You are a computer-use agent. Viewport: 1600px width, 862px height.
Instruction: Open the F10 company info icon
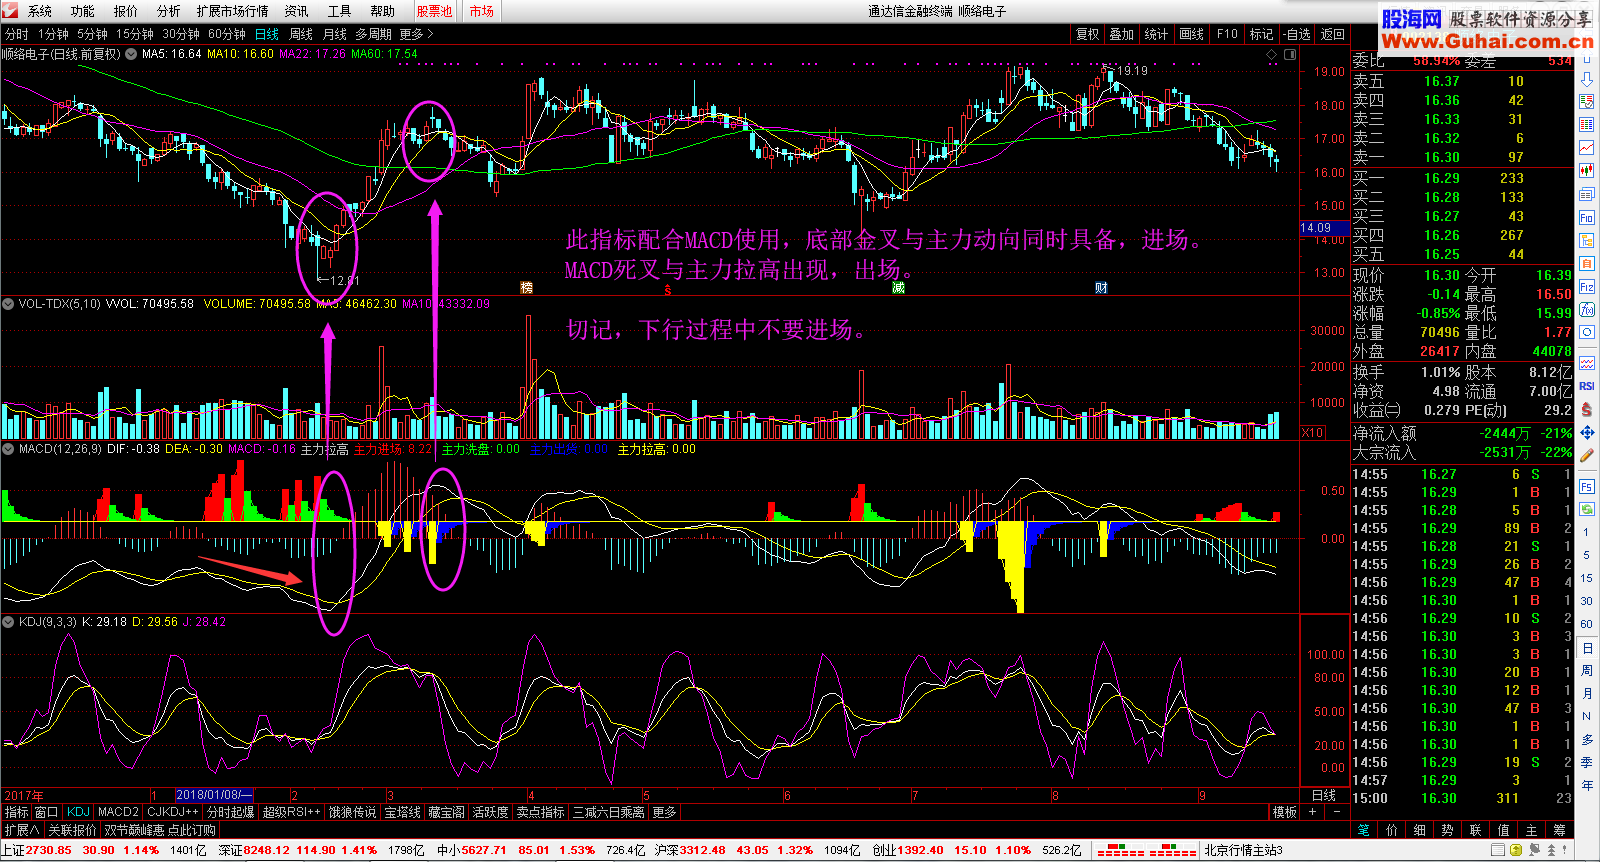click(x=1587, y=217)
